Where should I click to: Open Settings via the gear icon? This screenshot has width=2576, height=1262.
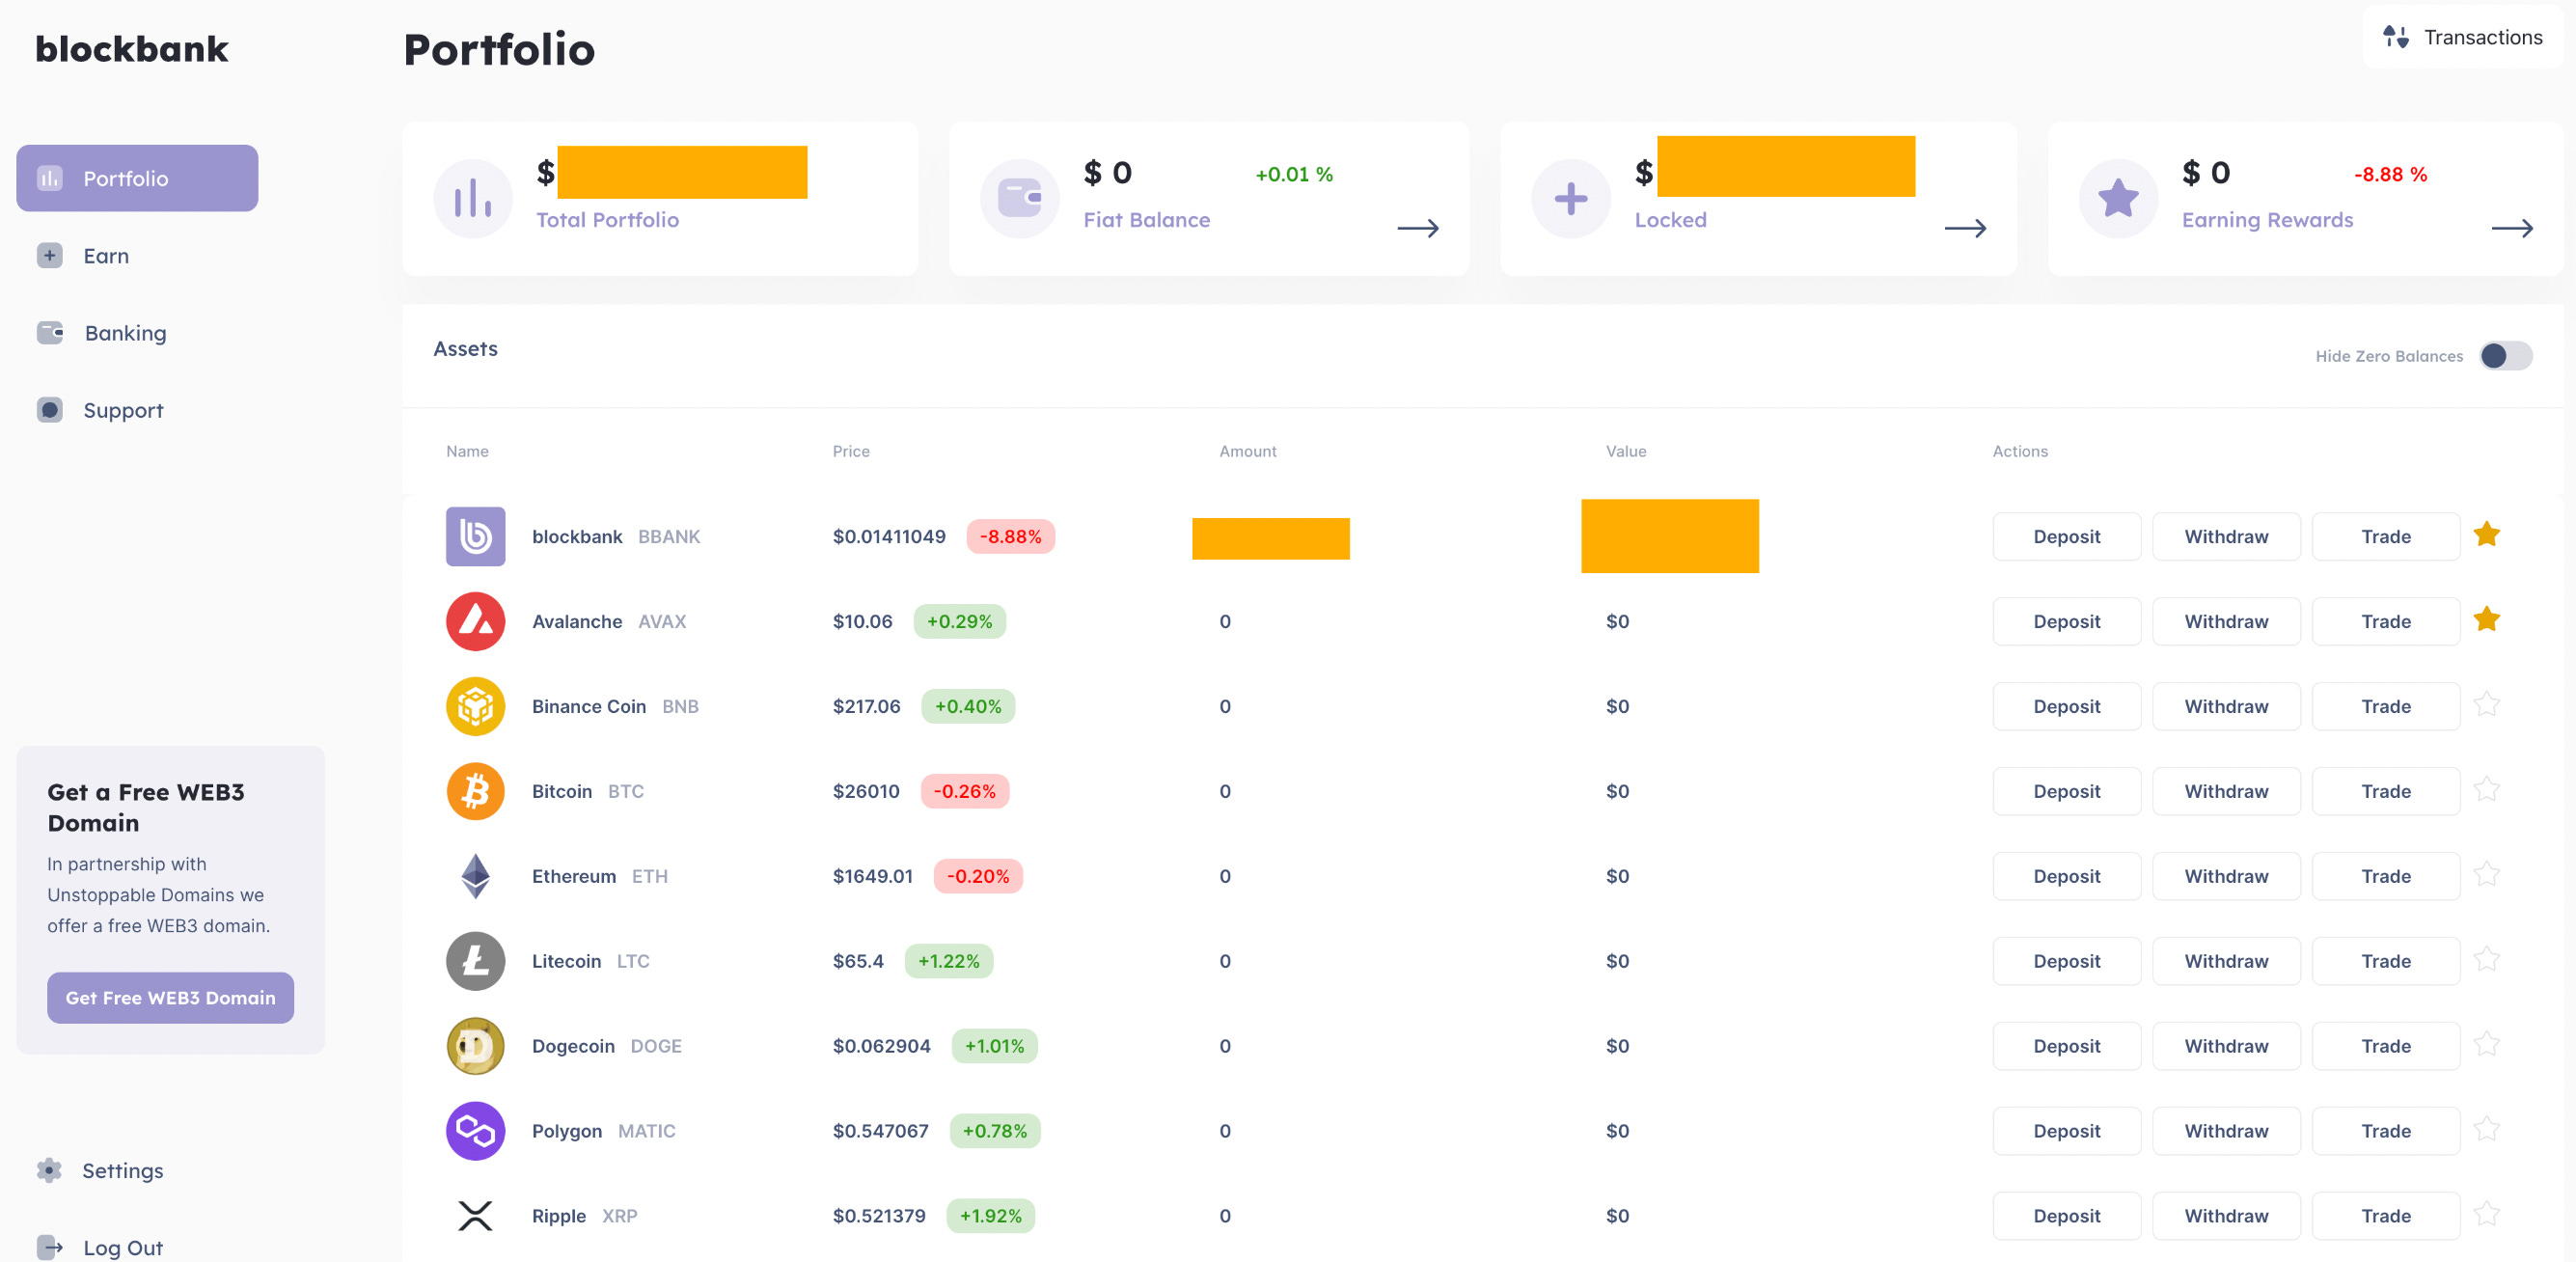(x=48, y=1170)
